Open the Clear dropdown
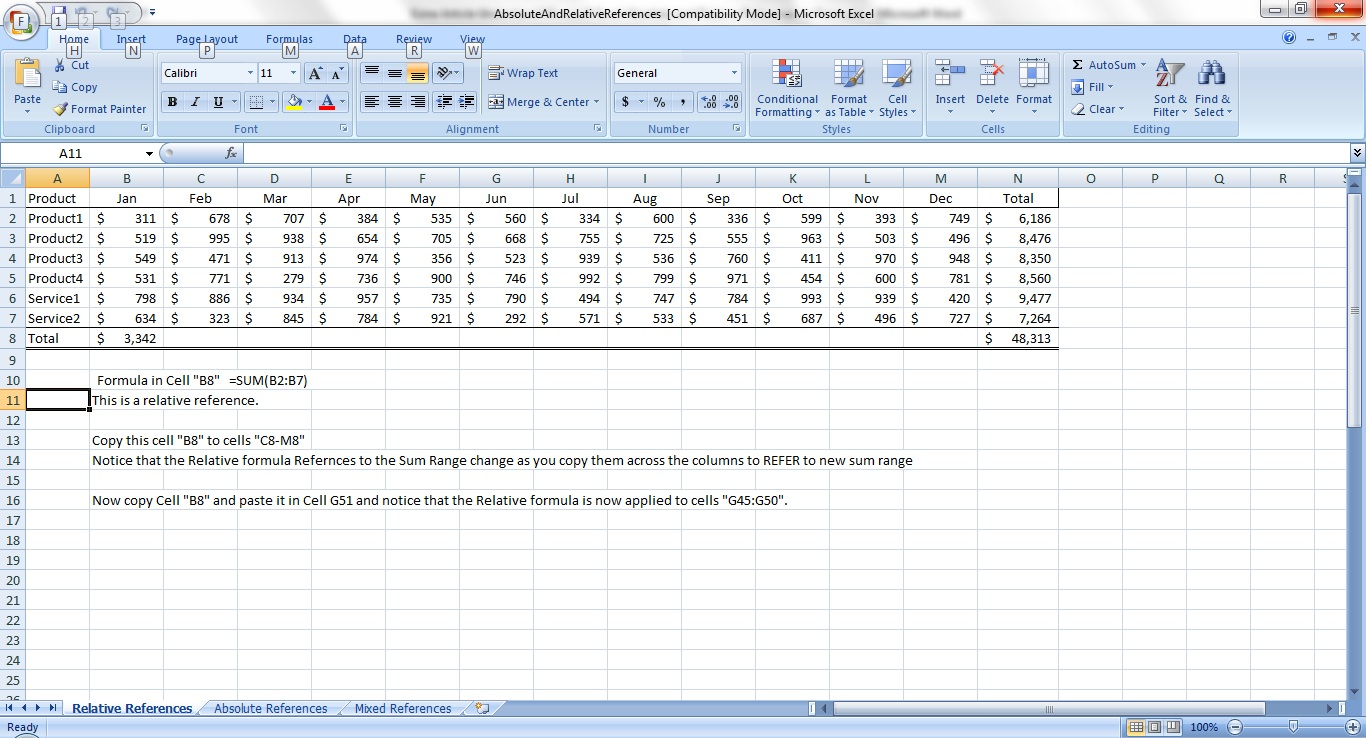Viewport: 1366px width, 738px height. coord(1097,109)
